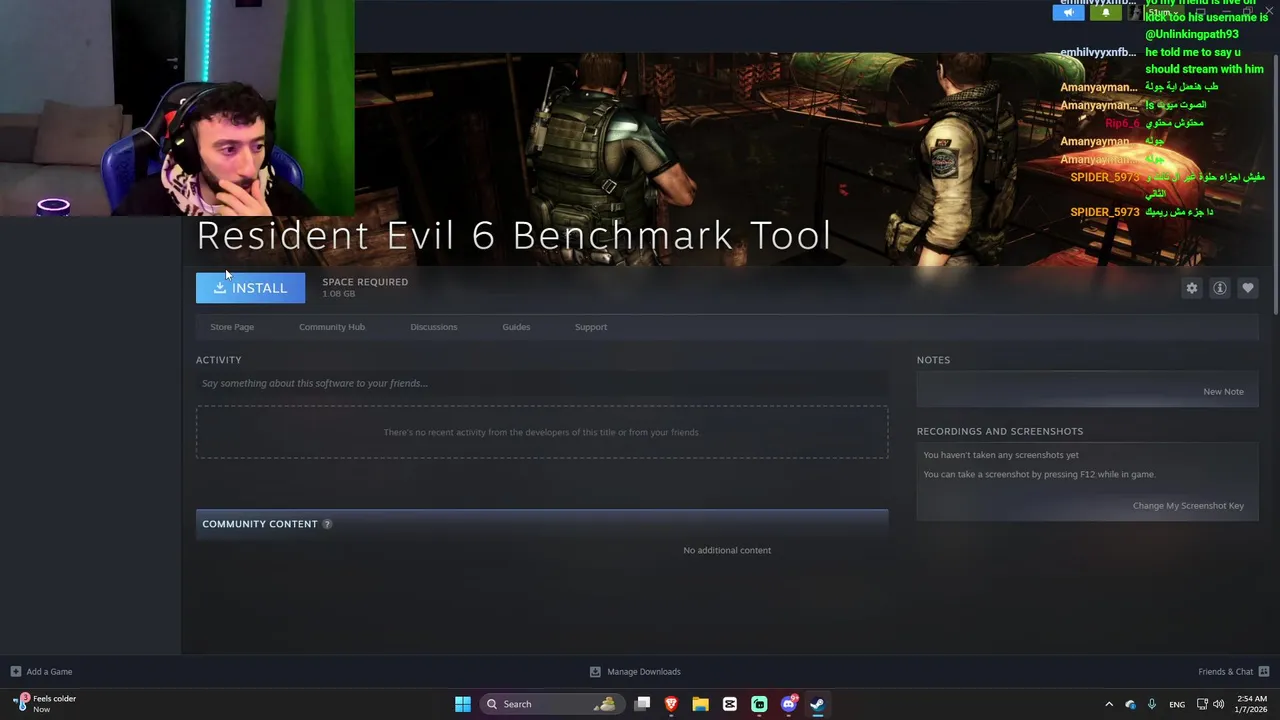Open Brave browser from the taskbar
This screenshot has height=720, width=1280.
(x=671, y=704)
